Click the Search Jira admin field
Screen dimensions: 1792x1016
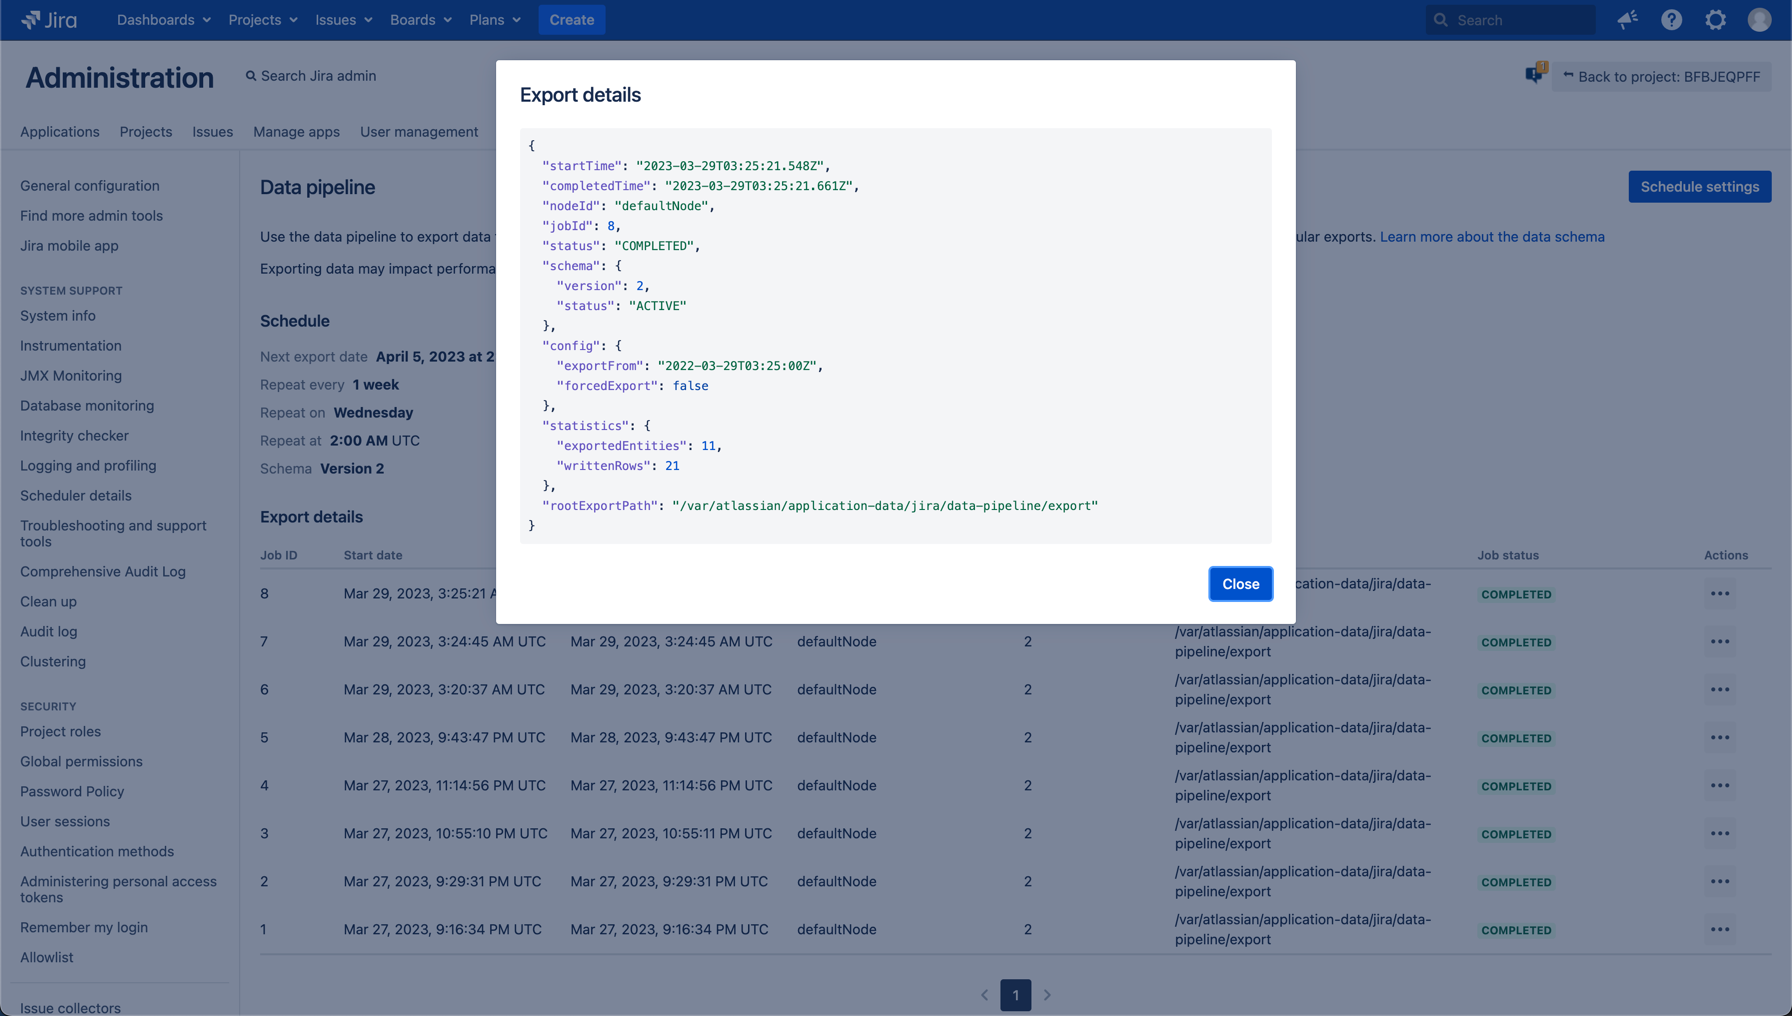coord(318,76)
